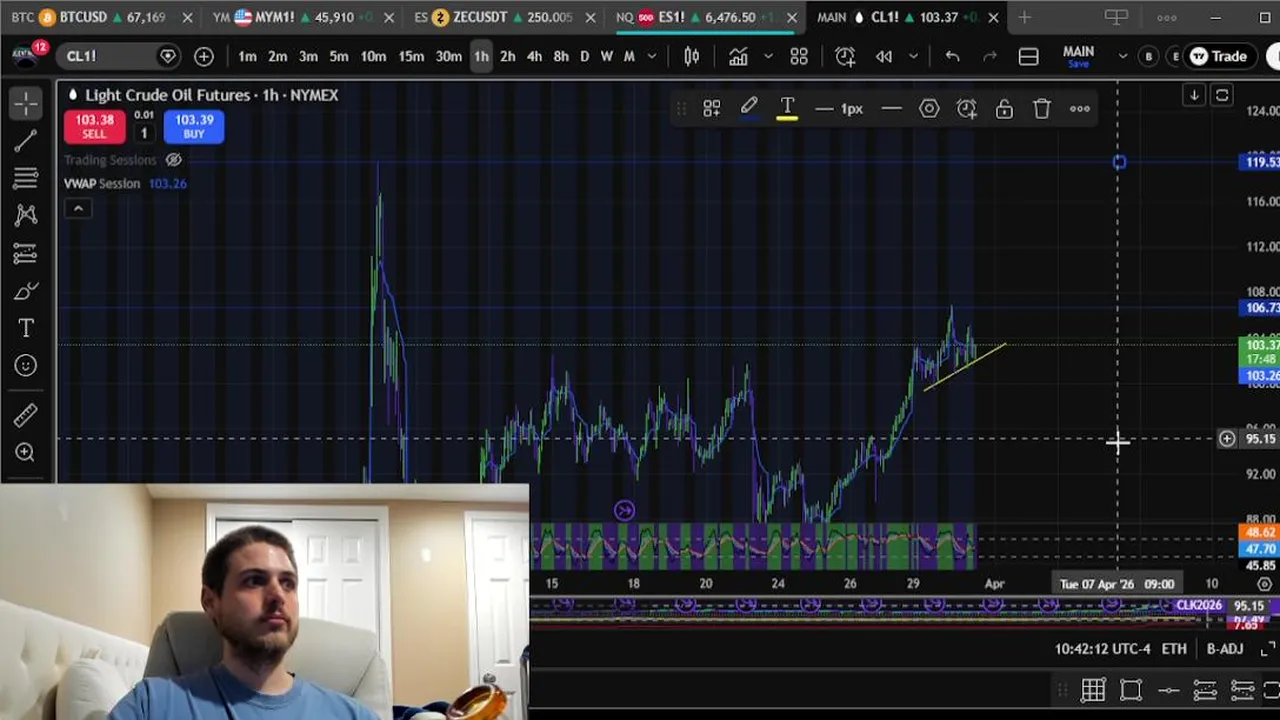Toggle auto-scale refresh button near price axis
1280x720 pixels.
click(x=1222, y=95)
